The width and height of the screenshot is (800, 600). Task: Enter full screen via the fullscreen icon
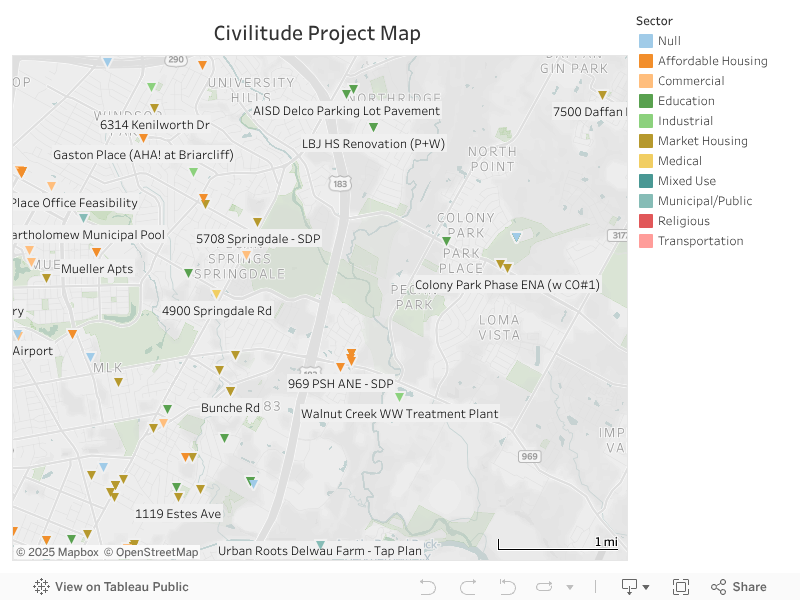681,587
